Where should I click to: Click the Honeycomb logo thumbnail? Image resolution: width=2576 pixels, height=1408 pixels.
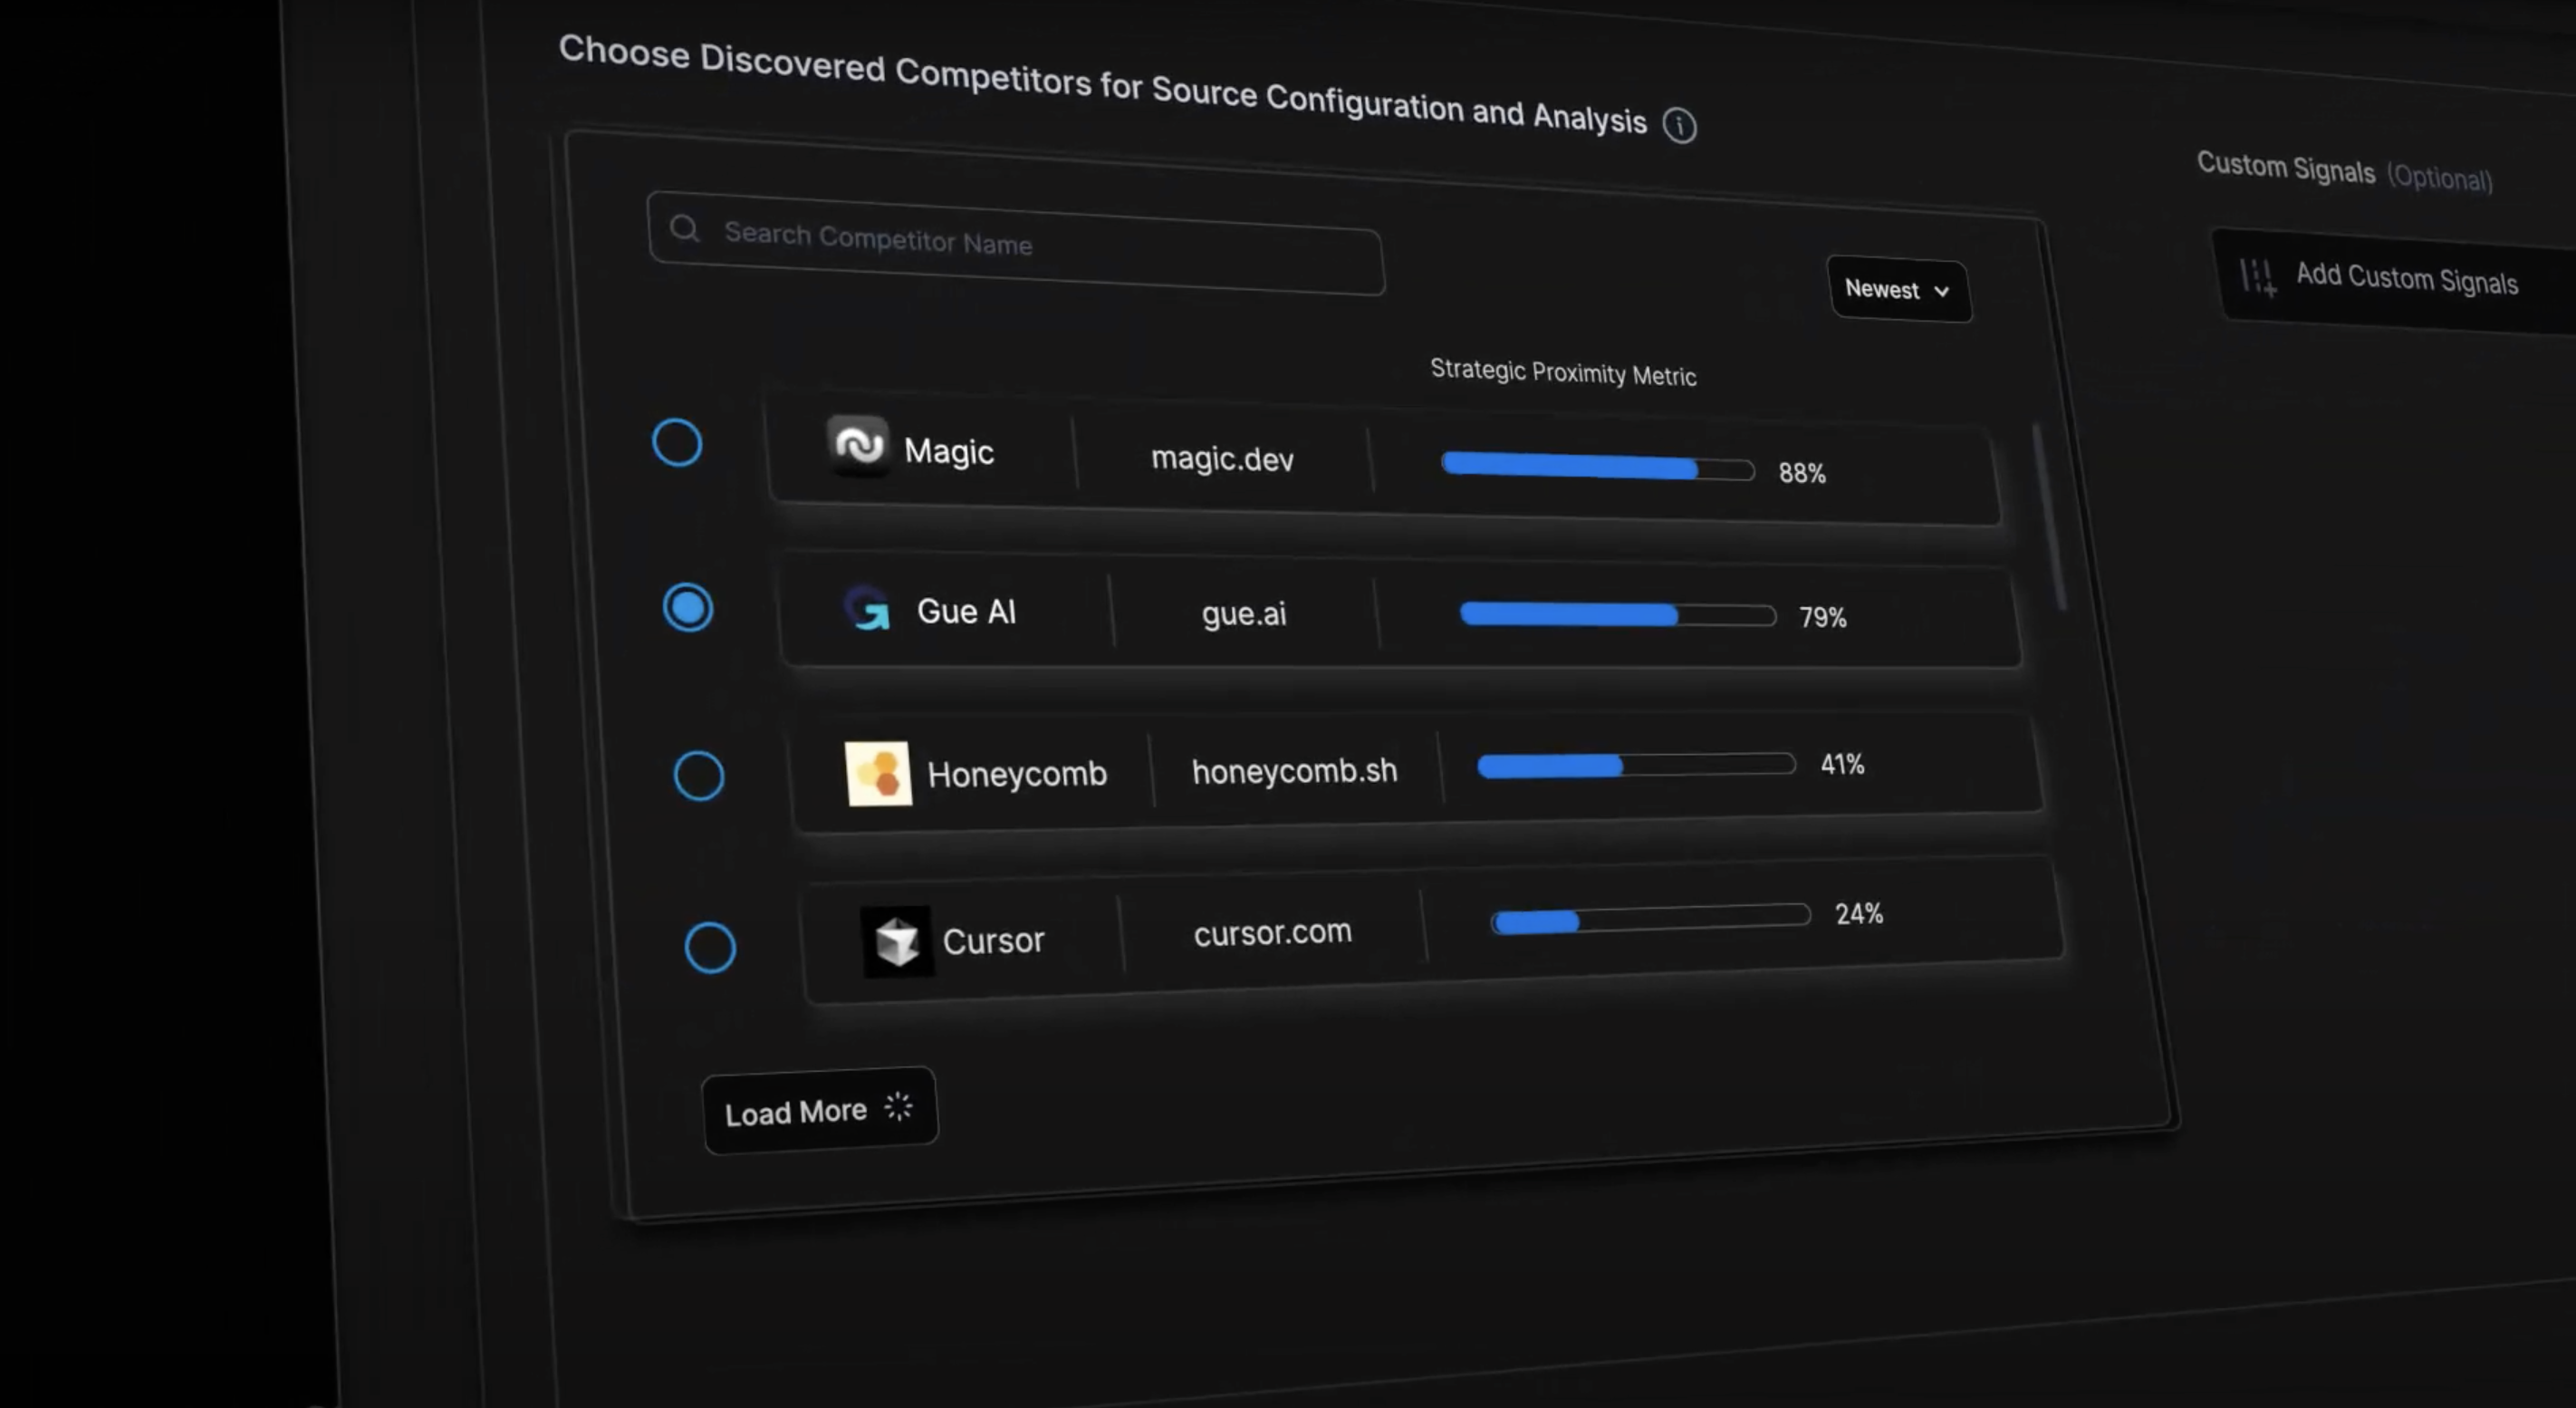point(878,773)
